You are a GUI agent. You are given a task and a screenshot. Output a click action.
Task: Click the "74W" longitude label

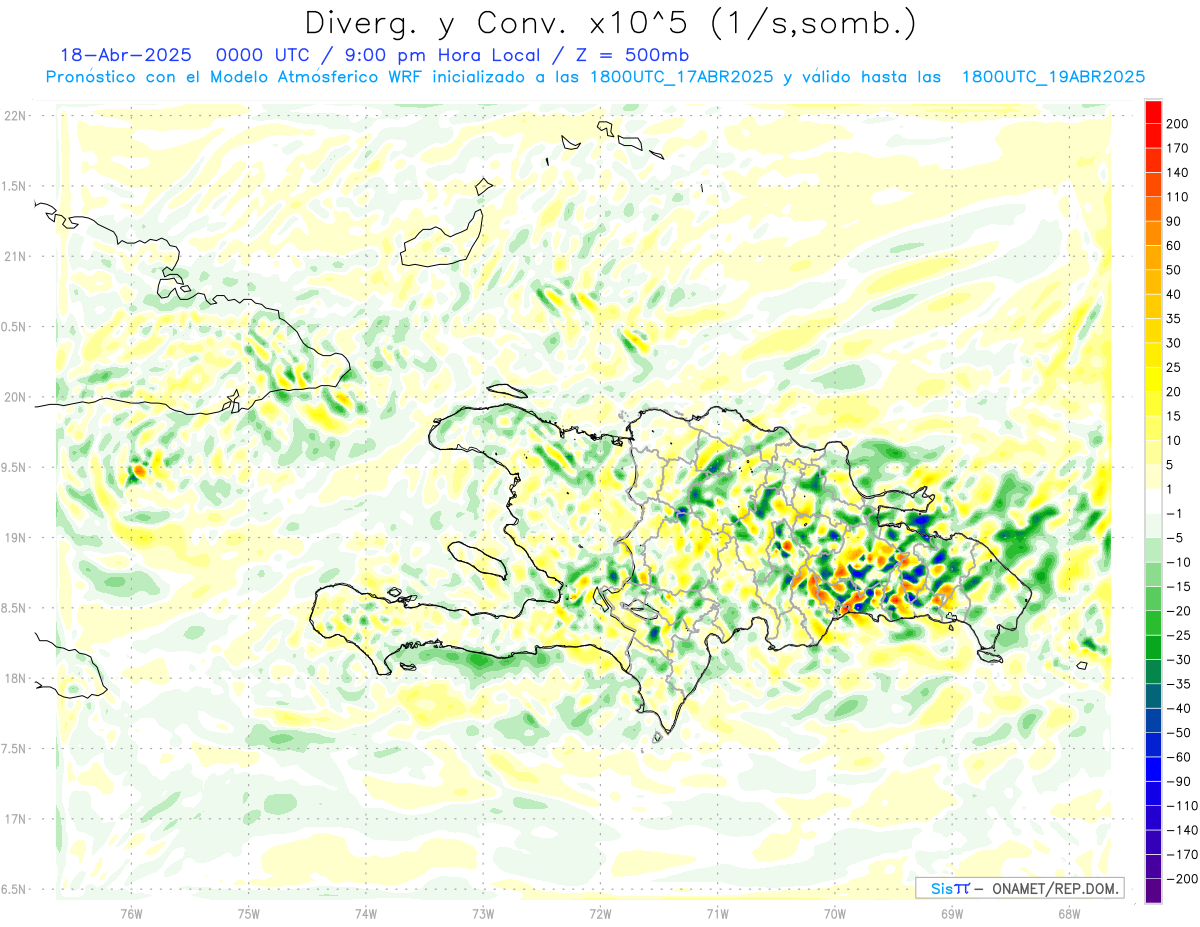366,913
